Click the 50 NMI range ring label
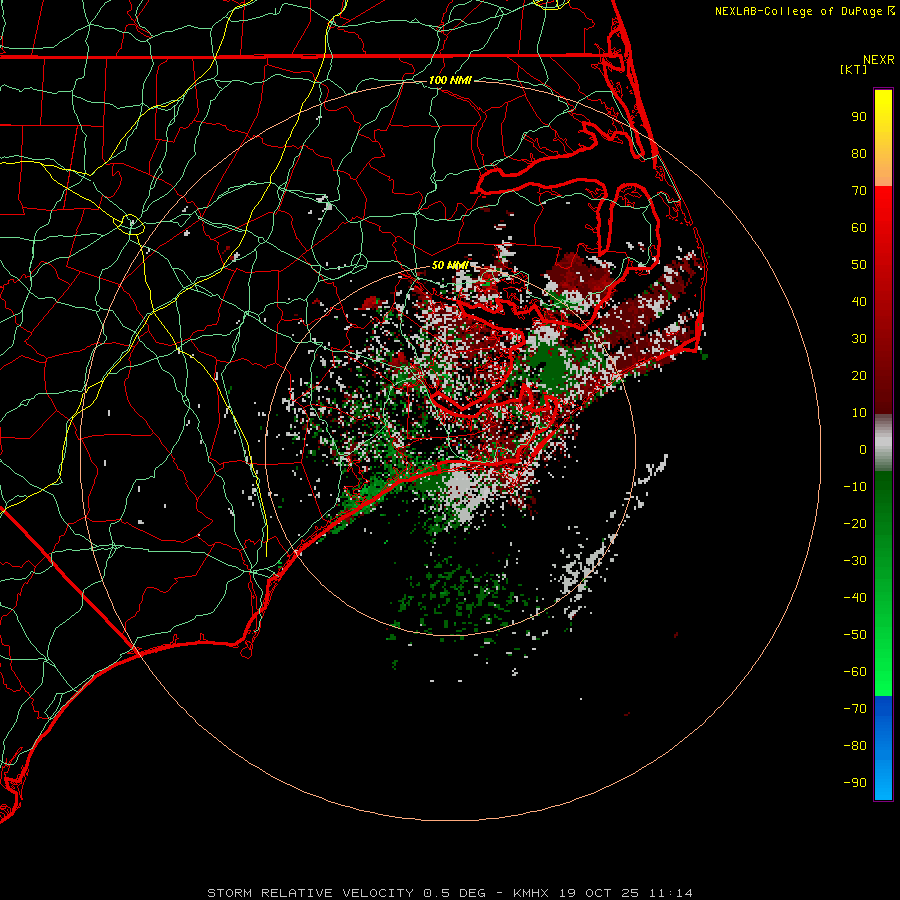This screenshot has height=900, width=900. click(x=450, y=265)
